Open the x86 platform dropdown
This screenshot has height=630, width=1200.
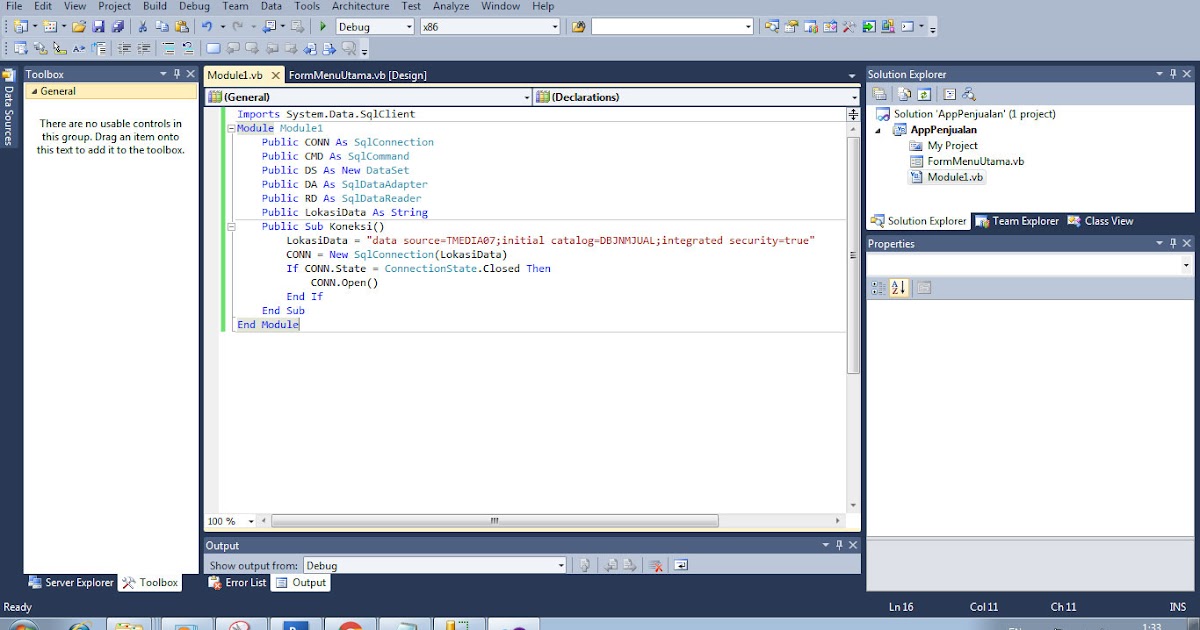pos(554,27)
